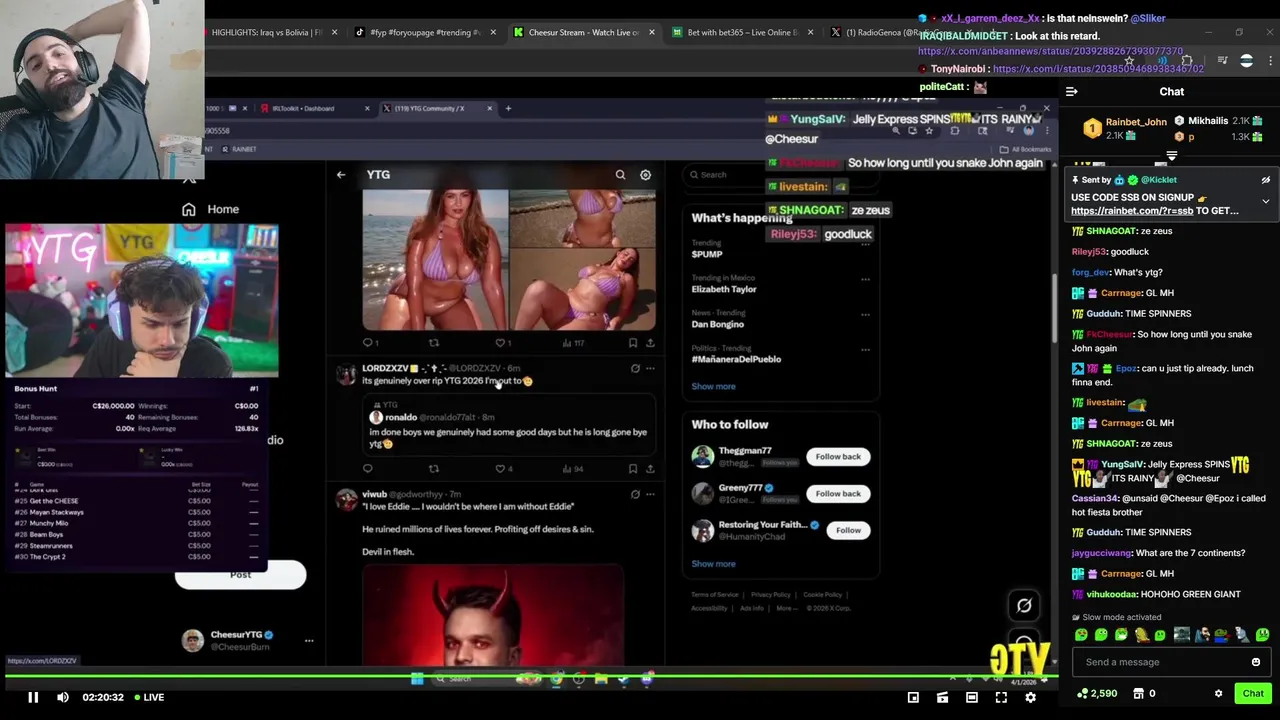The image size is (1280, 720).
Task: Follow back Greeny777
Action: (x=837, y=493)
